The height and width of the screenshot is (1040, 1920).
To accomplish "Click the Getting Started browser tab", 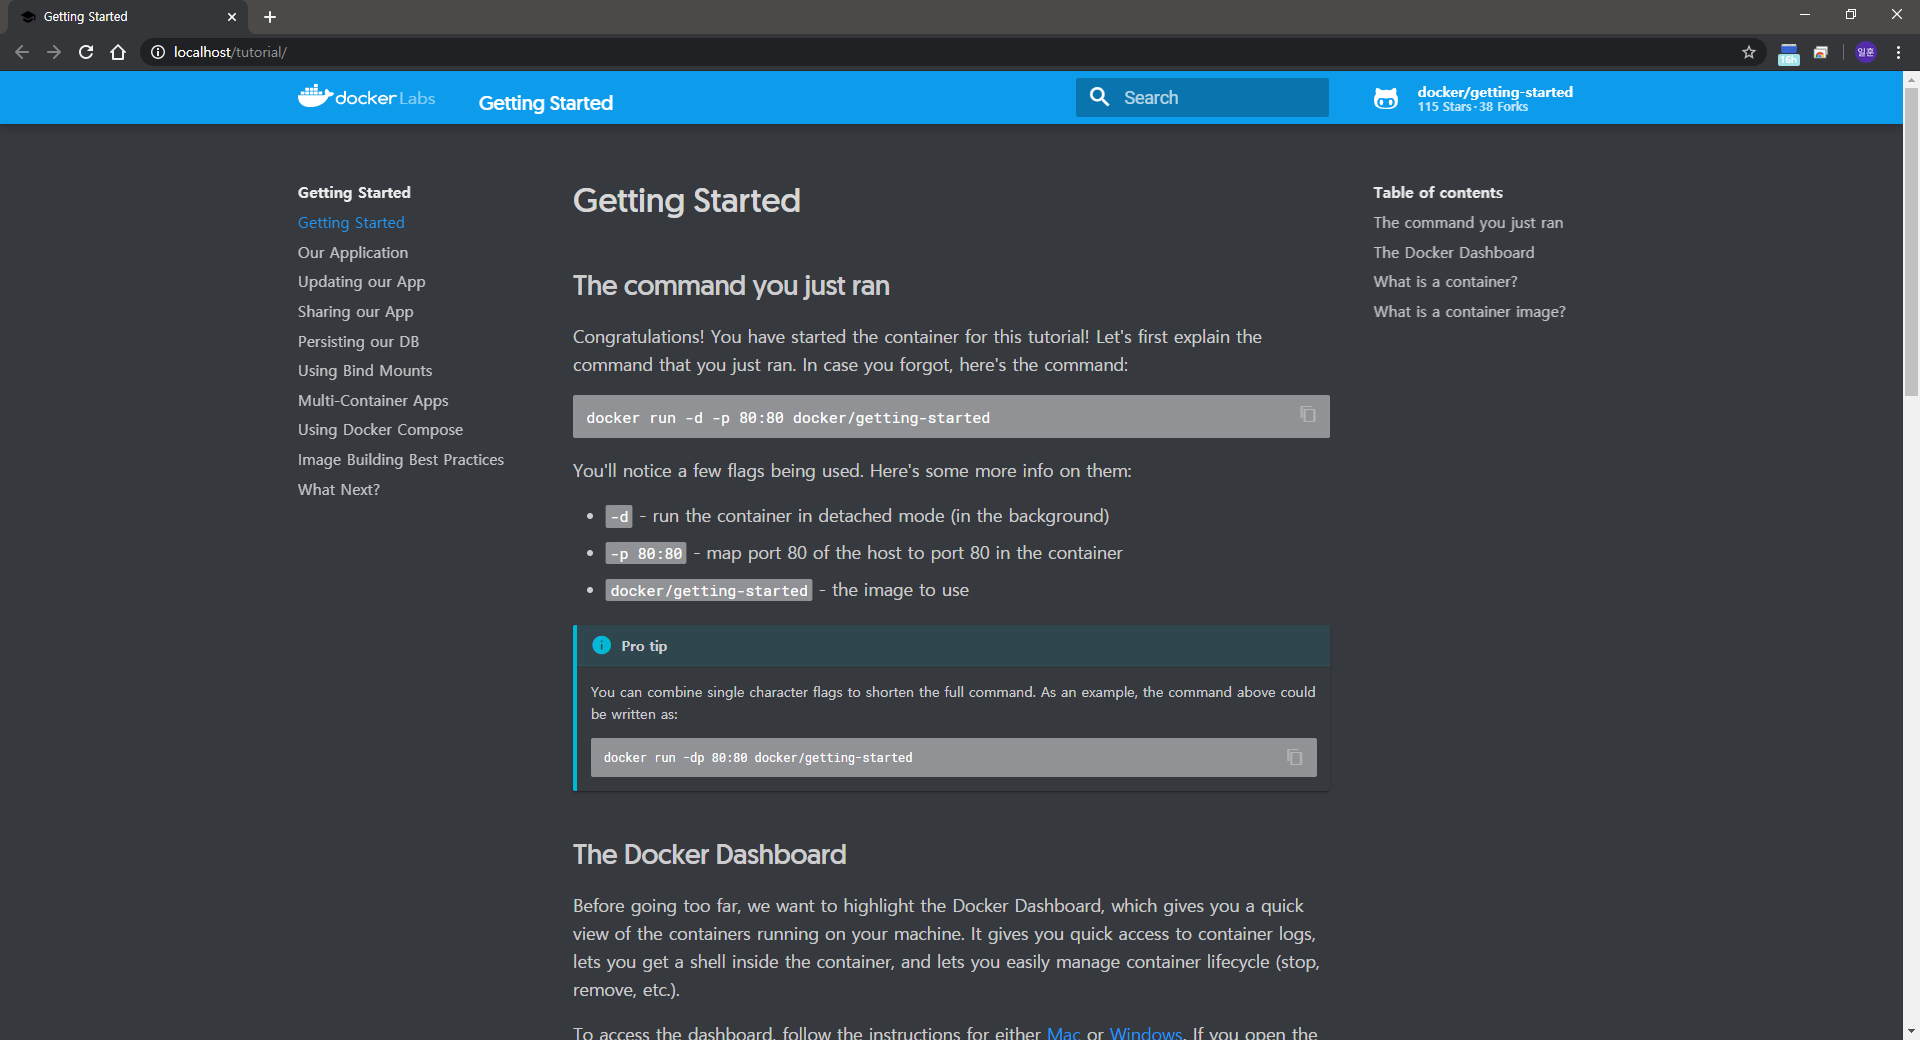I will (130, 17).
